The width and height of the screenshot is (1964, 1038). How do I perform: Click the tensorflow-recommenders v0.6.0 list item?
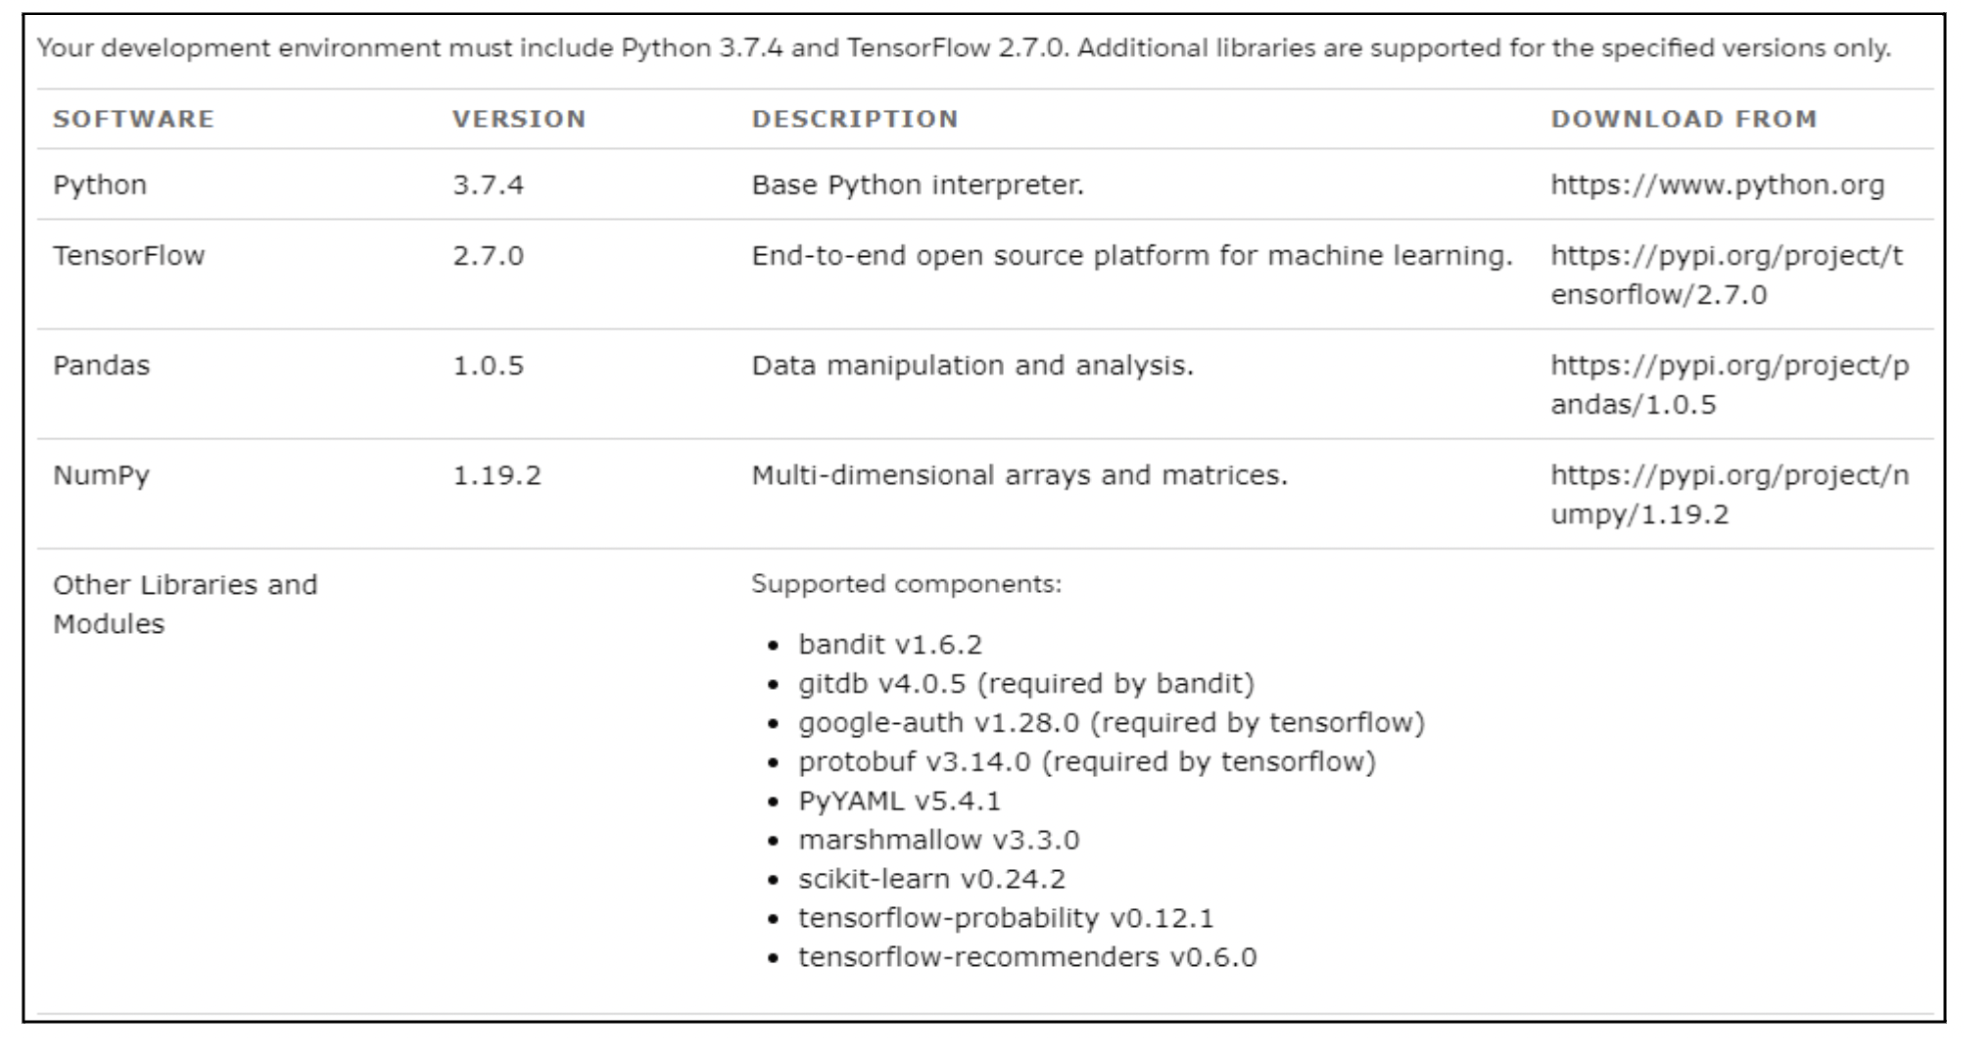(1027, 957)
